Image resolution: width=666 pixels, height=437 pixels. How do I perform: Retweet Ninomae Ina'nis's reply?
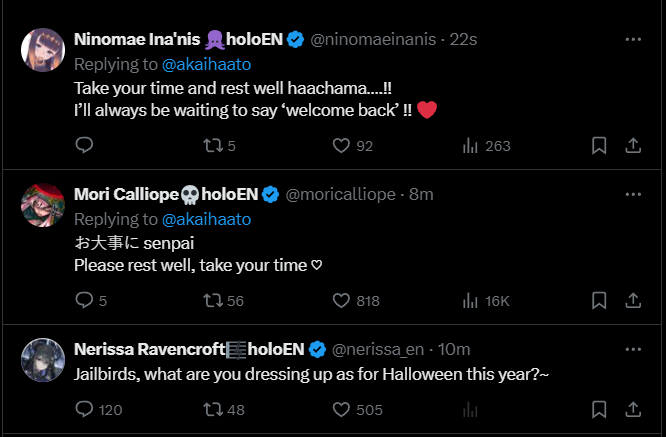pyautogui.click(x=212, y=146)
